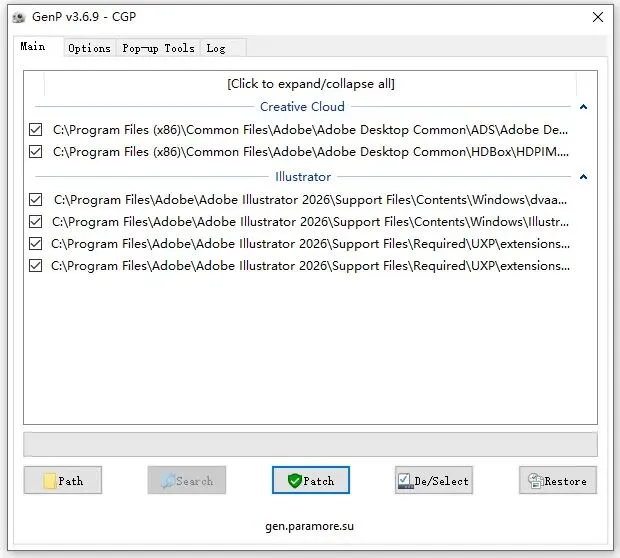Screen dimensions: 620x558
Task: Click the Path button
Action: pyautogui.click(x=63, y=480)
